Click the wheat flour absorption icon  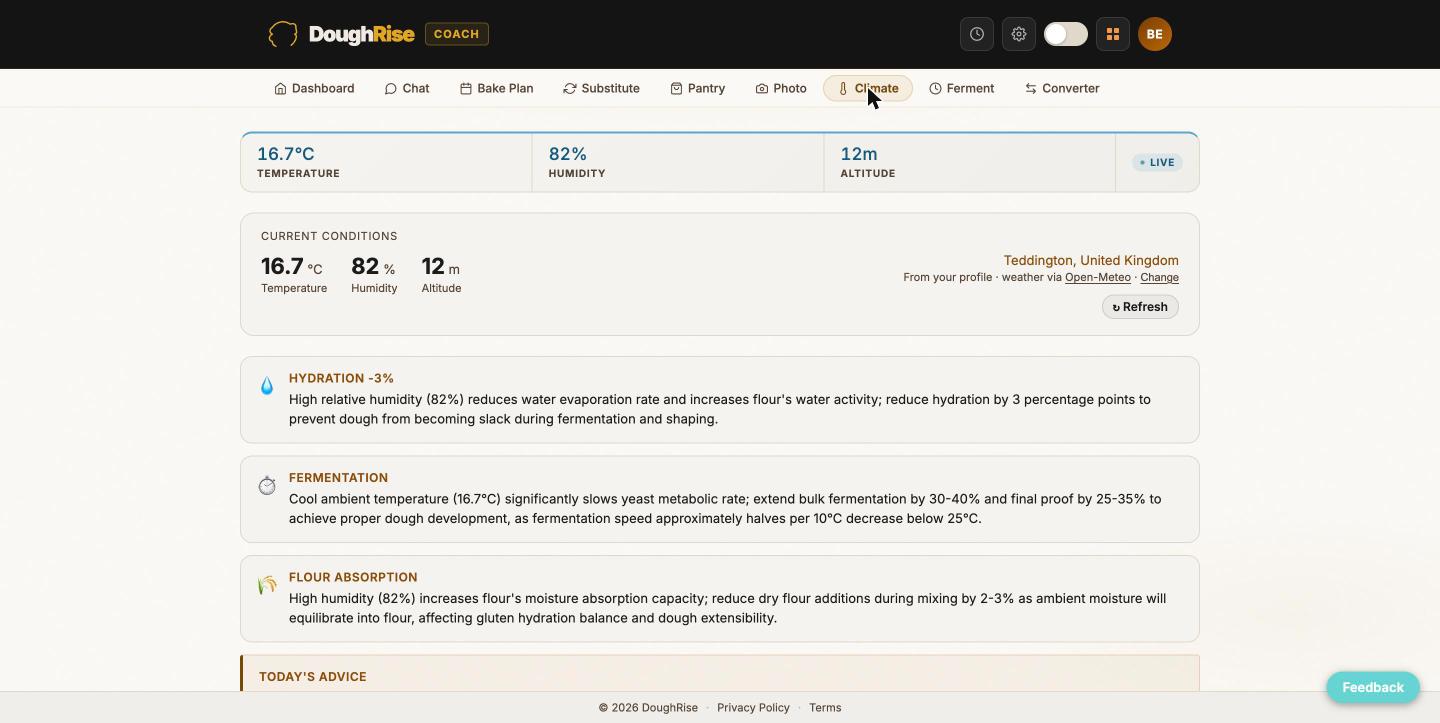point(267,585)
